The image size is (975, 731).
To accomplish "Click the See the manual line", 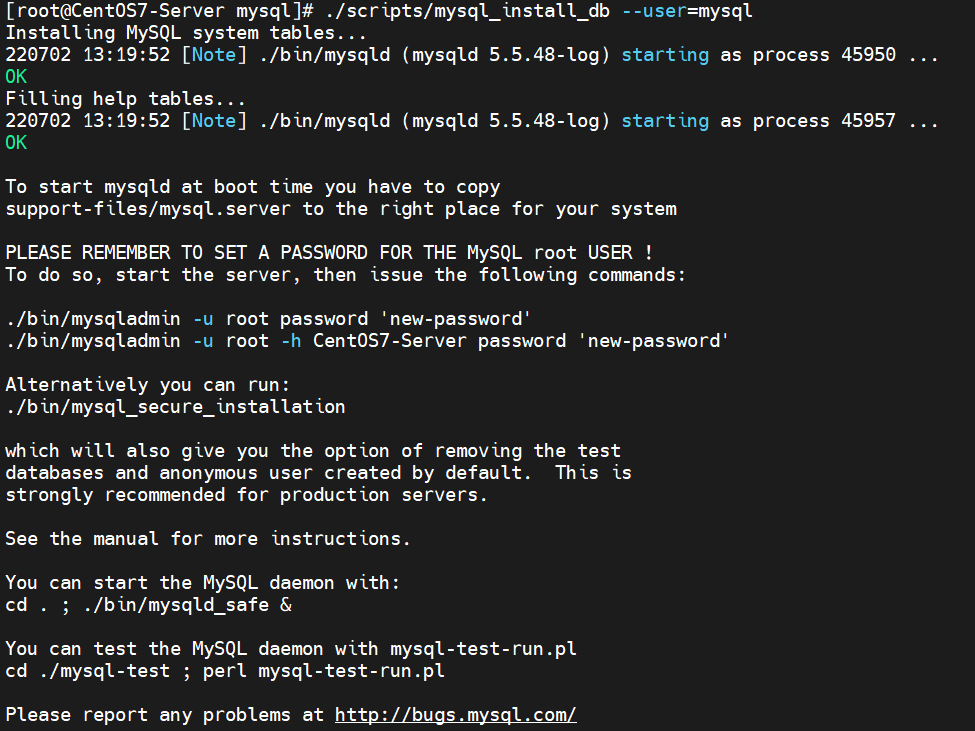I will (x=208, y=539).
